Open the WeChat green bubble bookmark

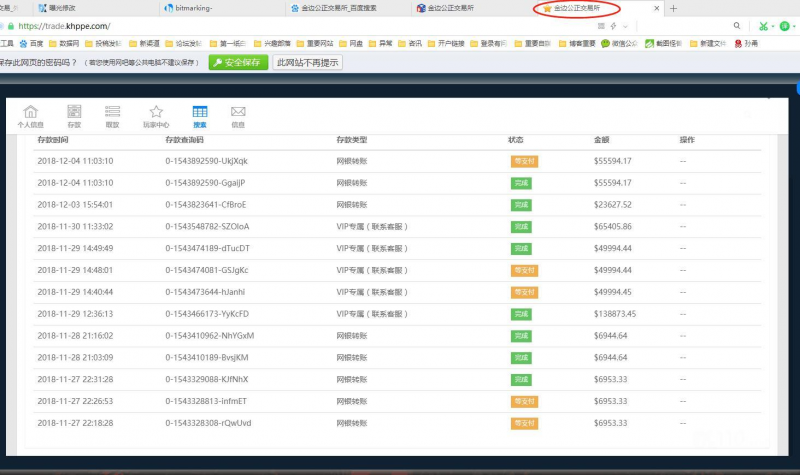[619, 44]
